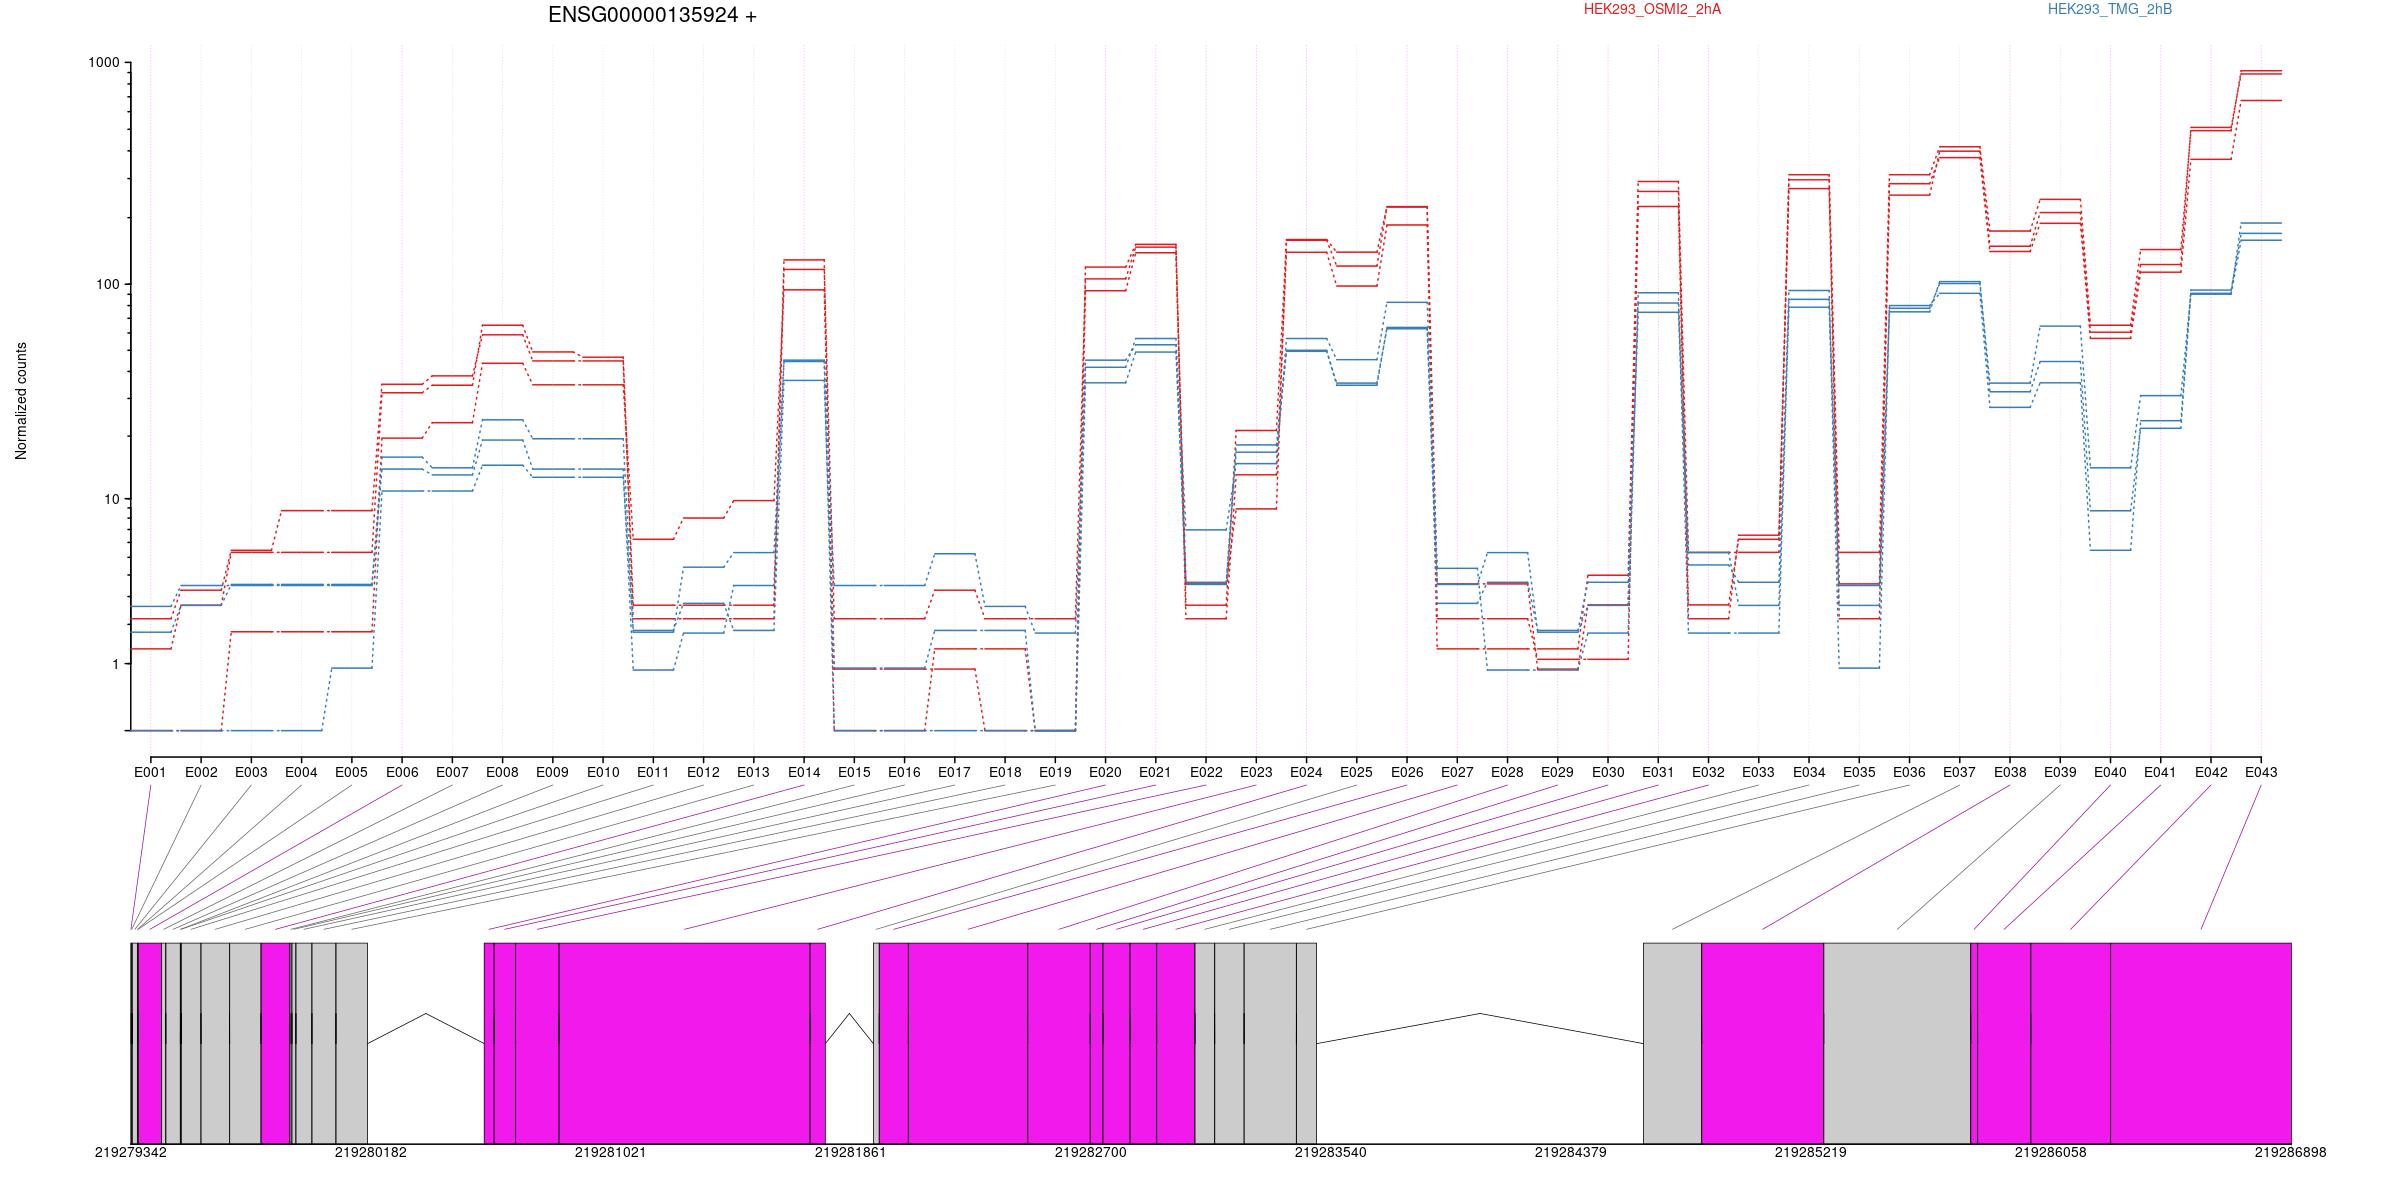Click exon label E021
This screenshot has width=2400, height=1200.
tap(1155, 772)
